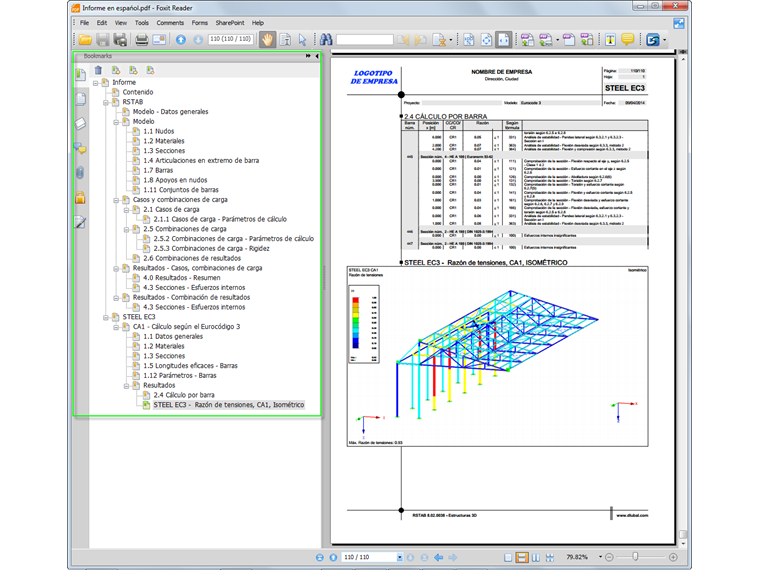Select bookmark 2.4 Cálculo por barra

[184, 395]
